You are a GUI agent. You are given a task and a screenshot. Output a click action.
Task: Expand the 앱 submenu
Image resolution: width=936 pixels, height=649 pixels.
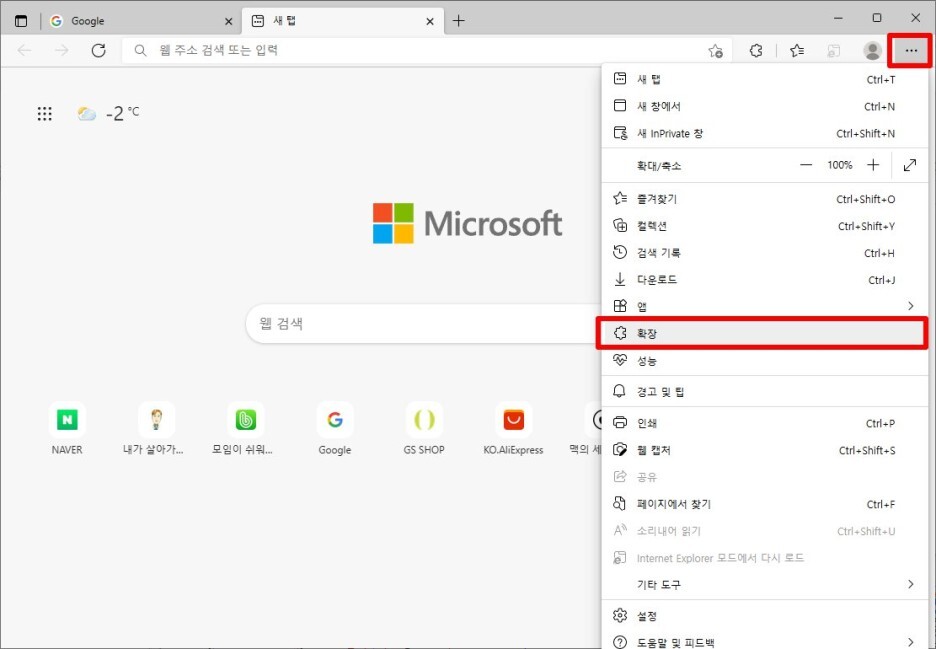coord(765,306)
